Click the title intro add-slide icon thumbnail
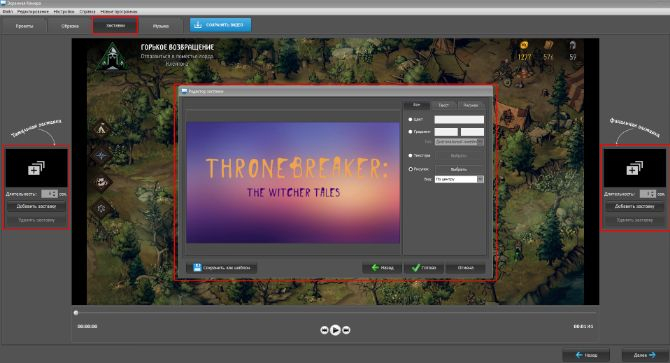The width and height of the screenshot is (670, 363). click(x=36, y=168)
